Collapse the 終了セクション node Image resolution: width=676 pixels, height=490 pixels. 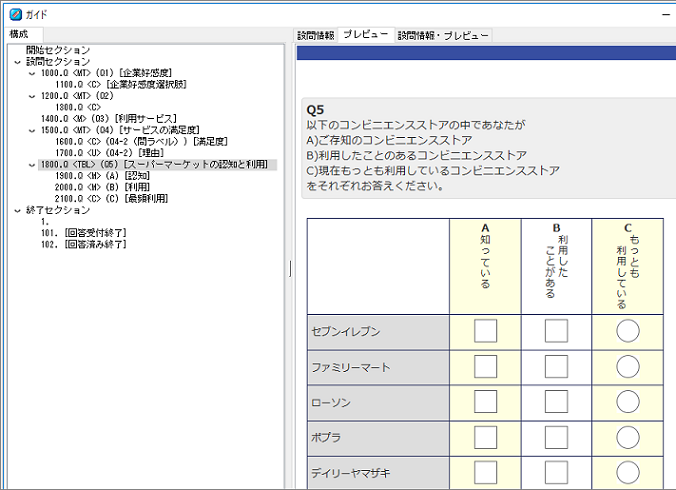tap(18, 211)
